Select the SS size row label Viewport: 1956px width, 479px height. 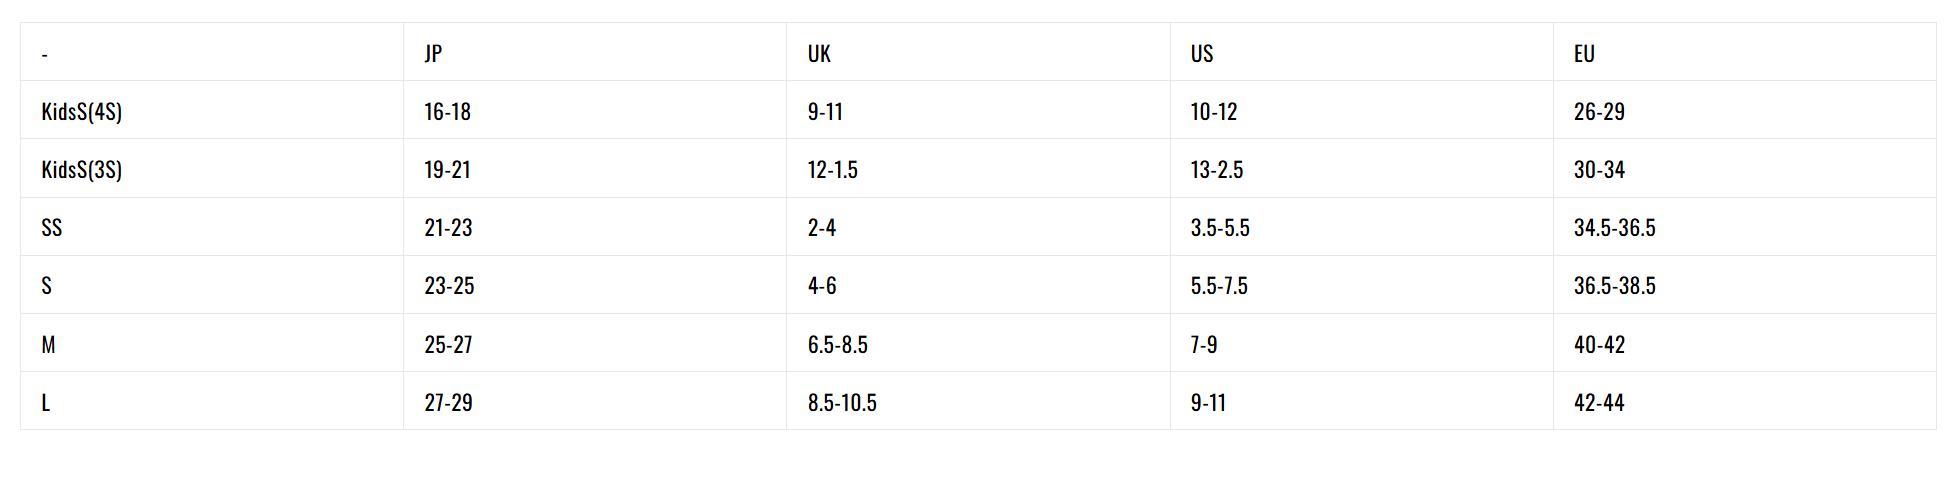(52, 227)
